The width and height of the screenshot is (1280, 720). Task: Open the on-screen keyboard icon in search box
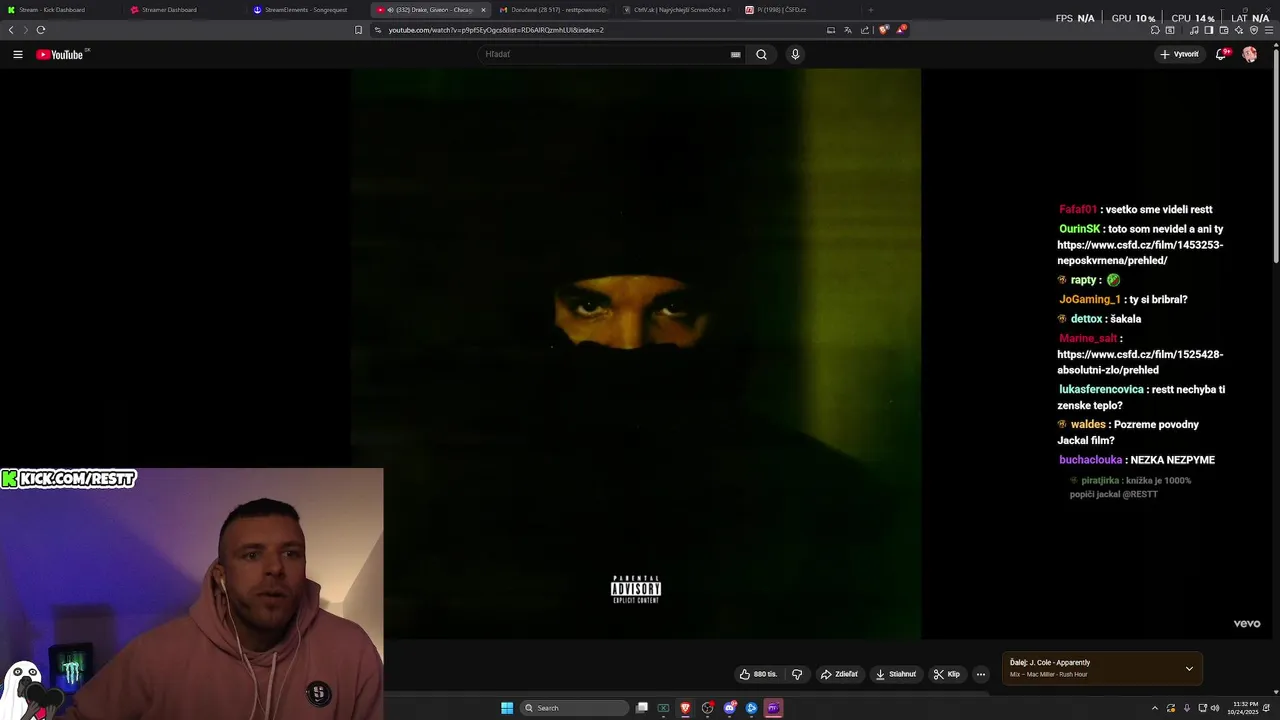point(736,55)
